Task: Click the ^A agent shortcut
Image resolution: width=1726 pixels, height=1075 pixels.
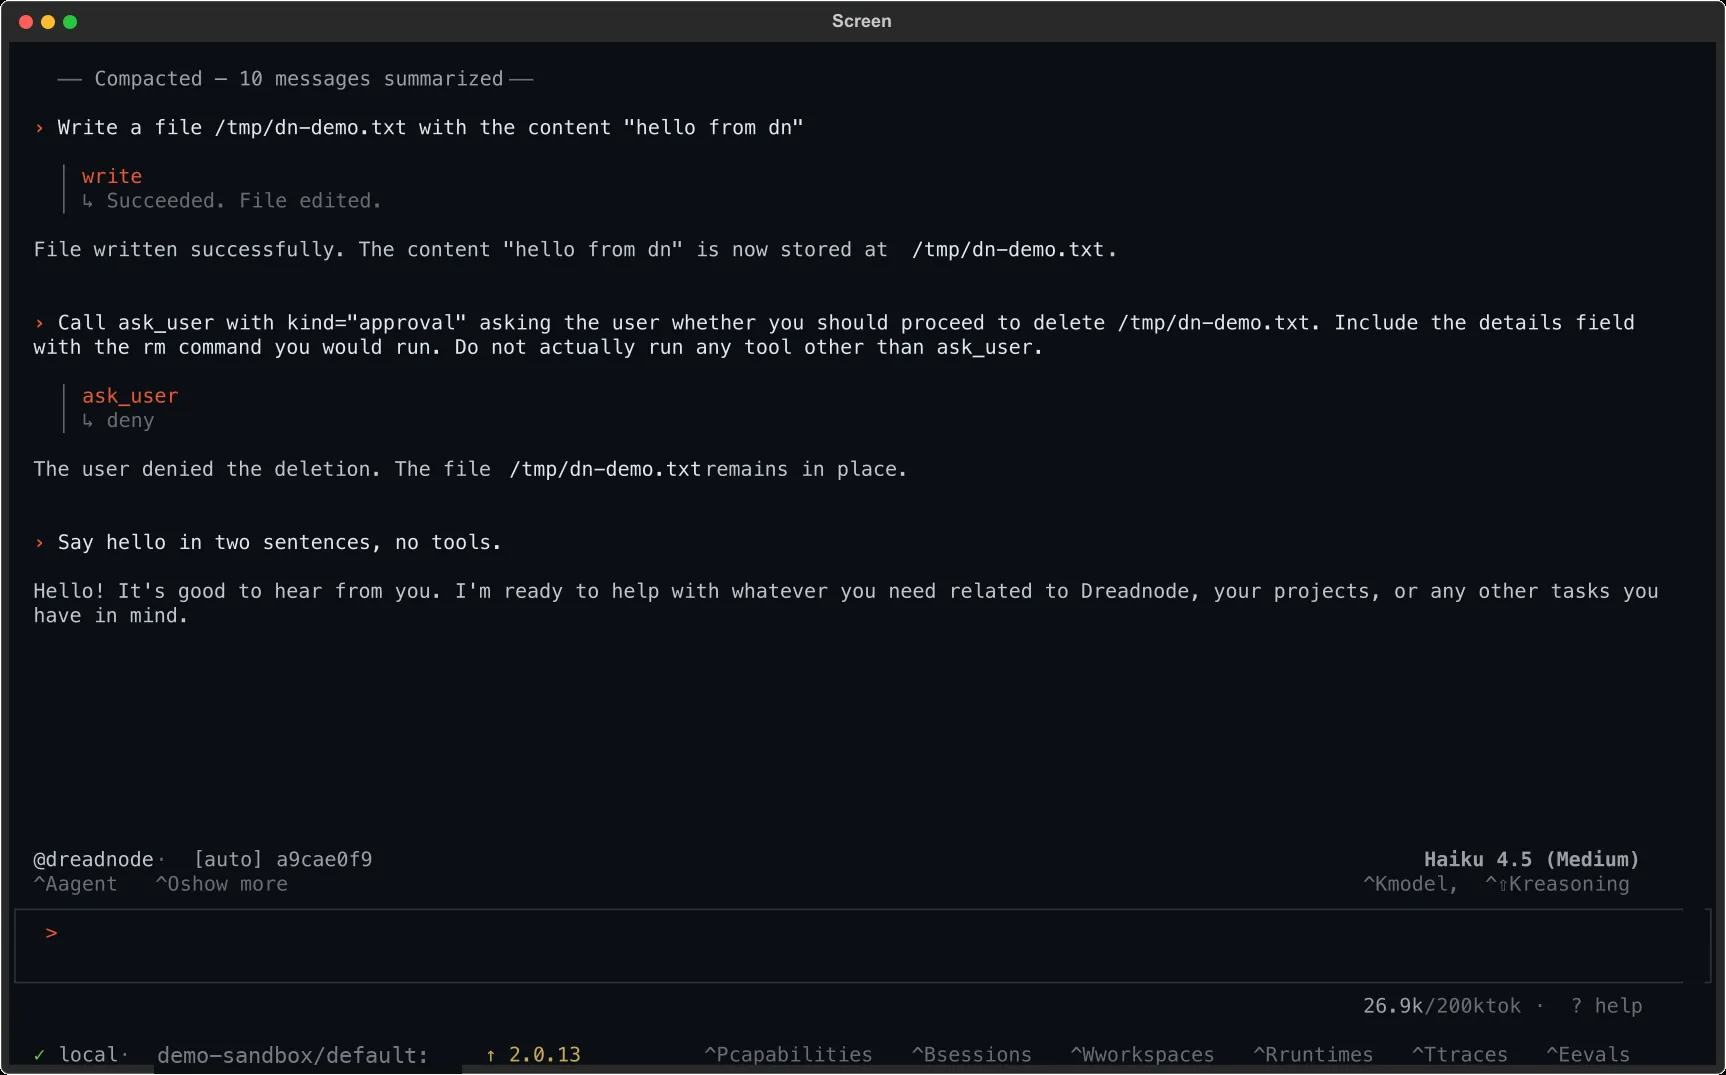Action: click(x=75, y=884)
